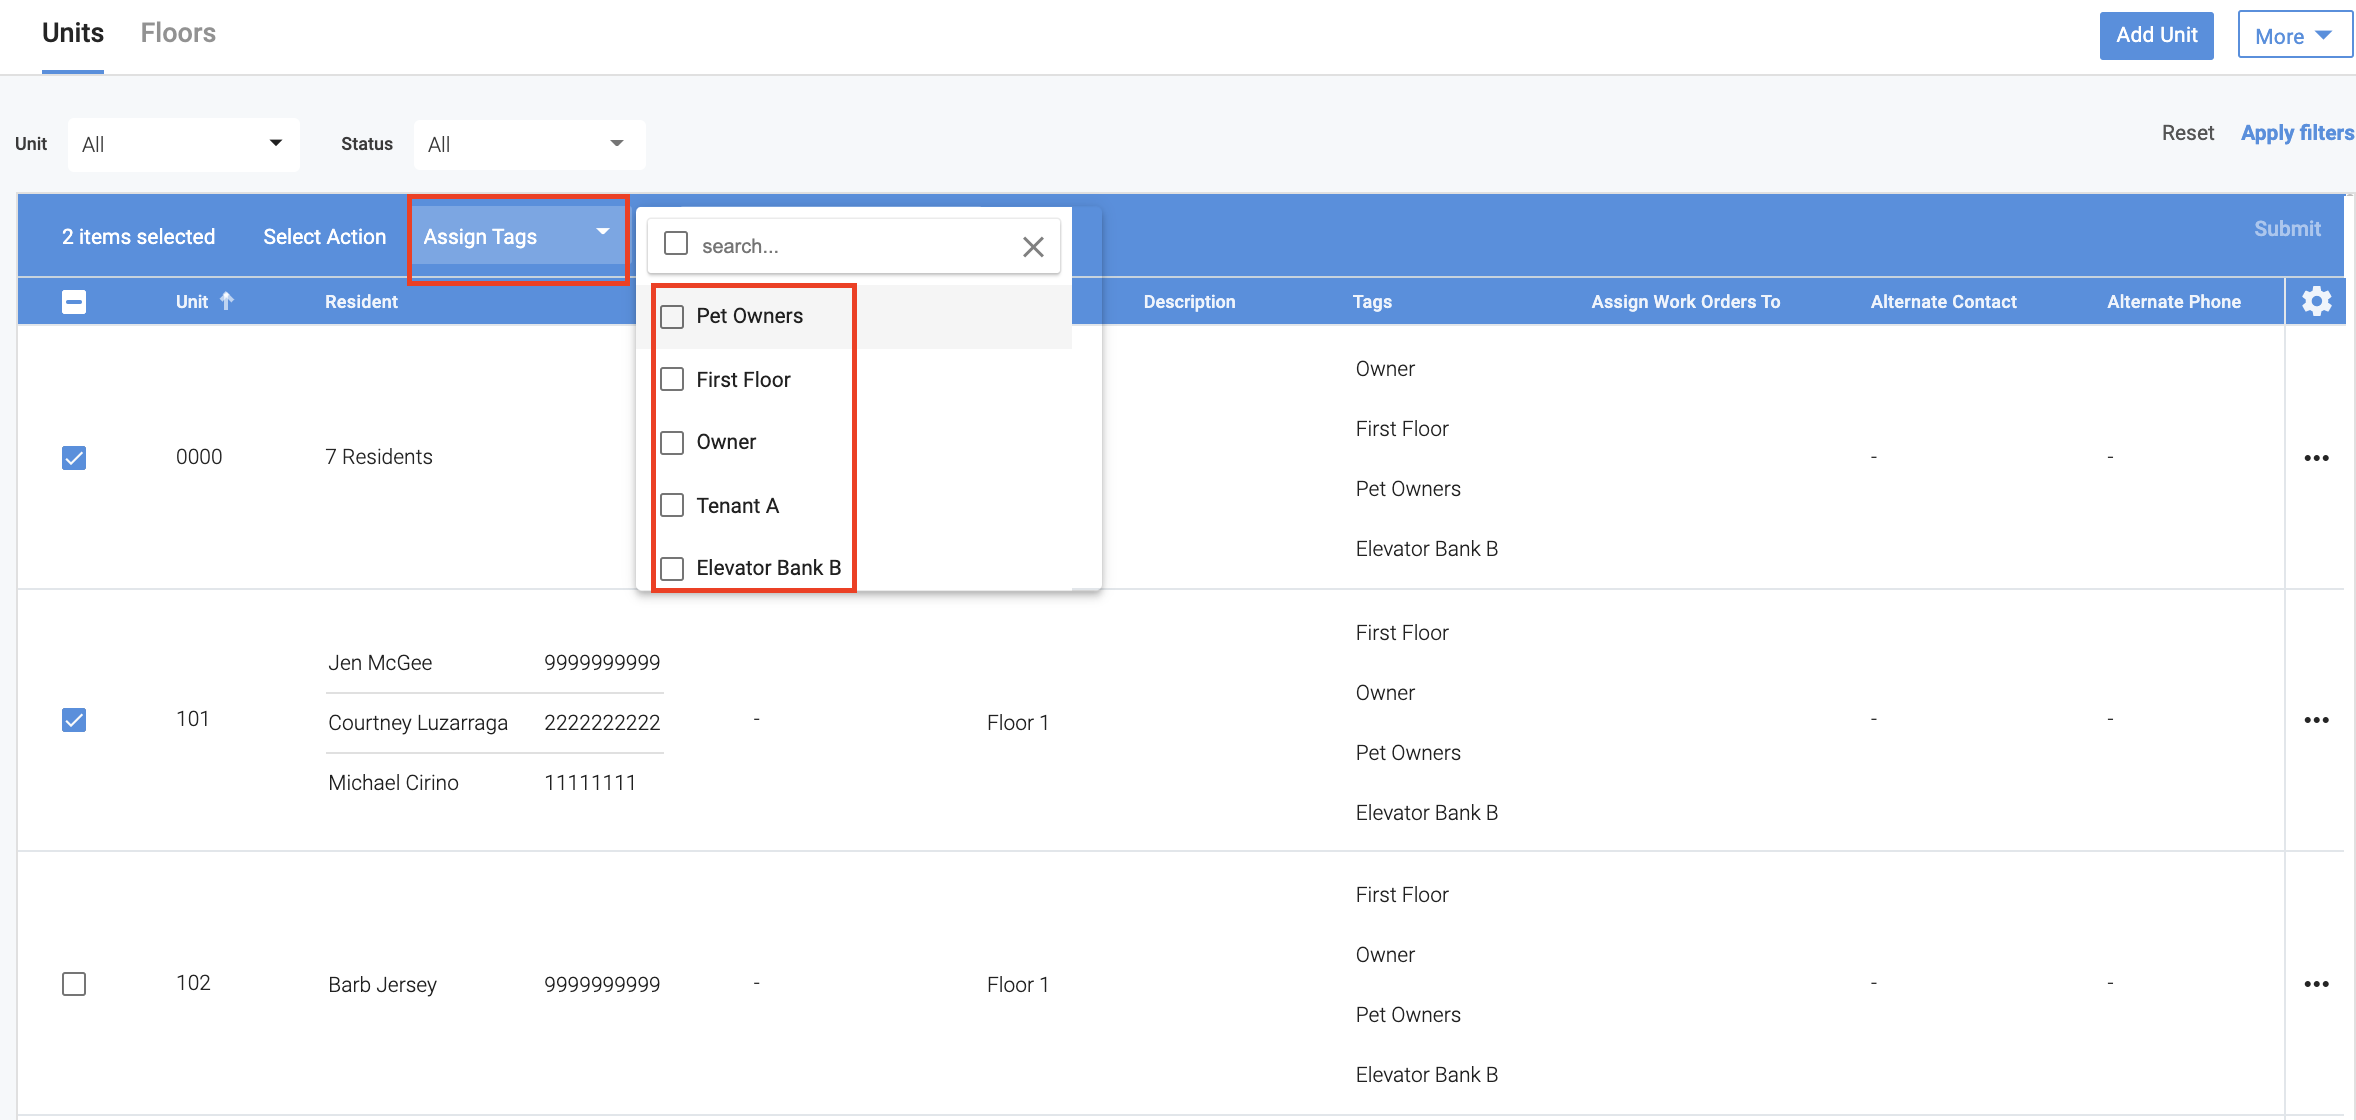Uncheck unit 101 row checkbox
This screenshot has height=1120, width=2356.
[74, 720]
